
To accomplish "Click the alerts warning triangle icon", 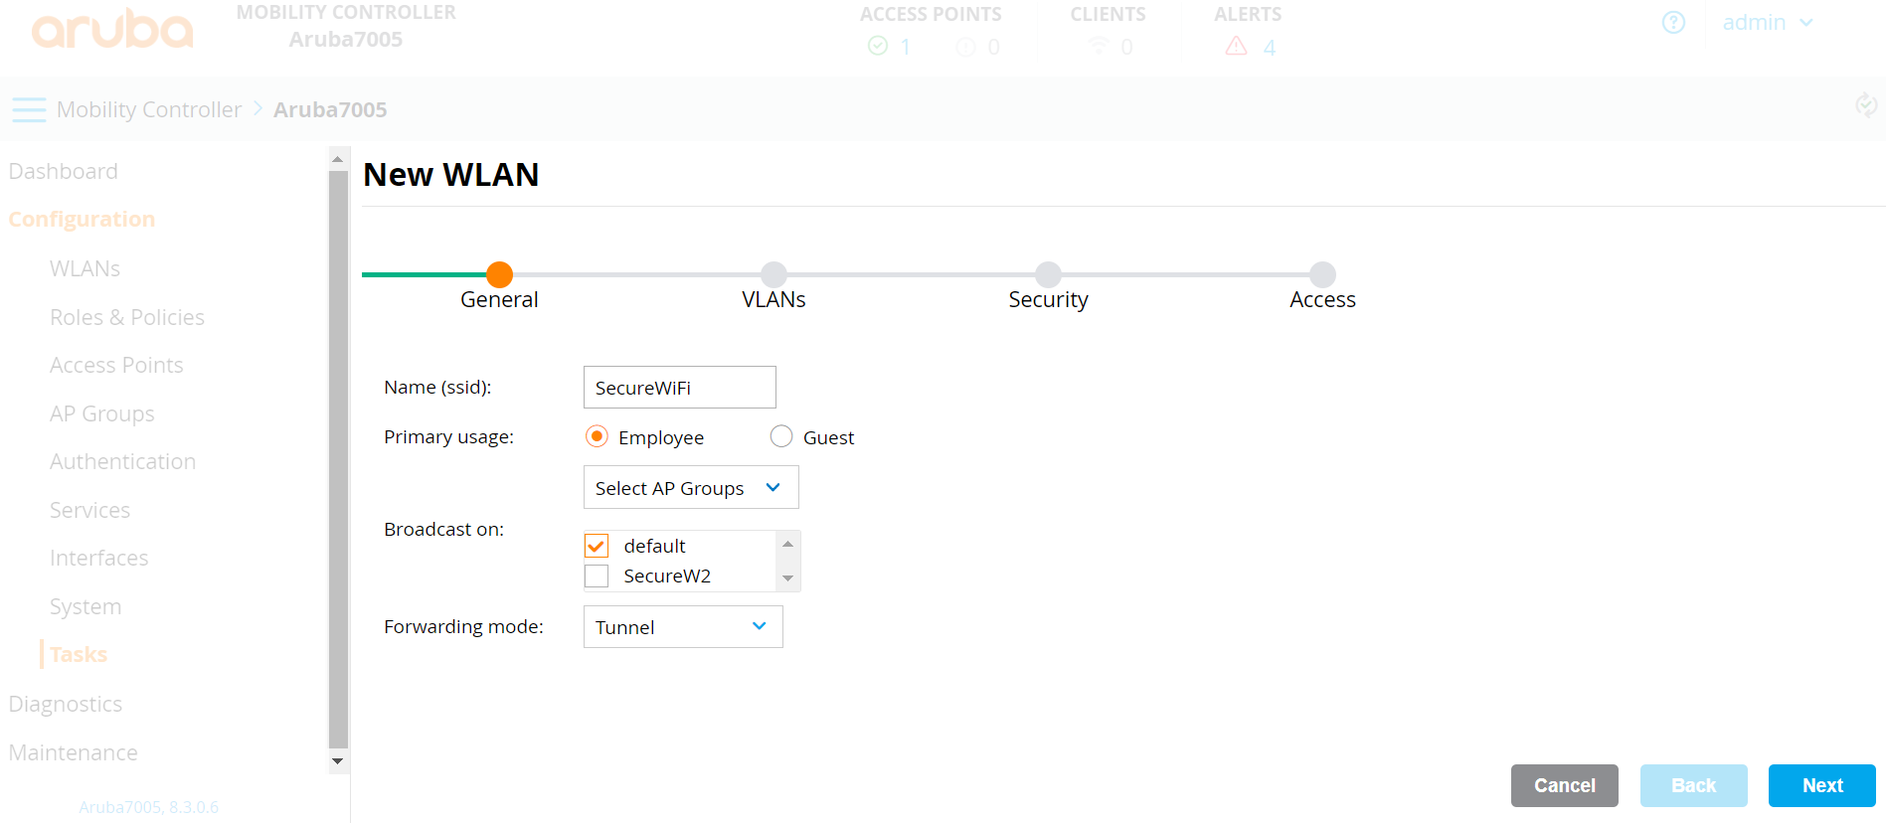I will coord(1236,46).
